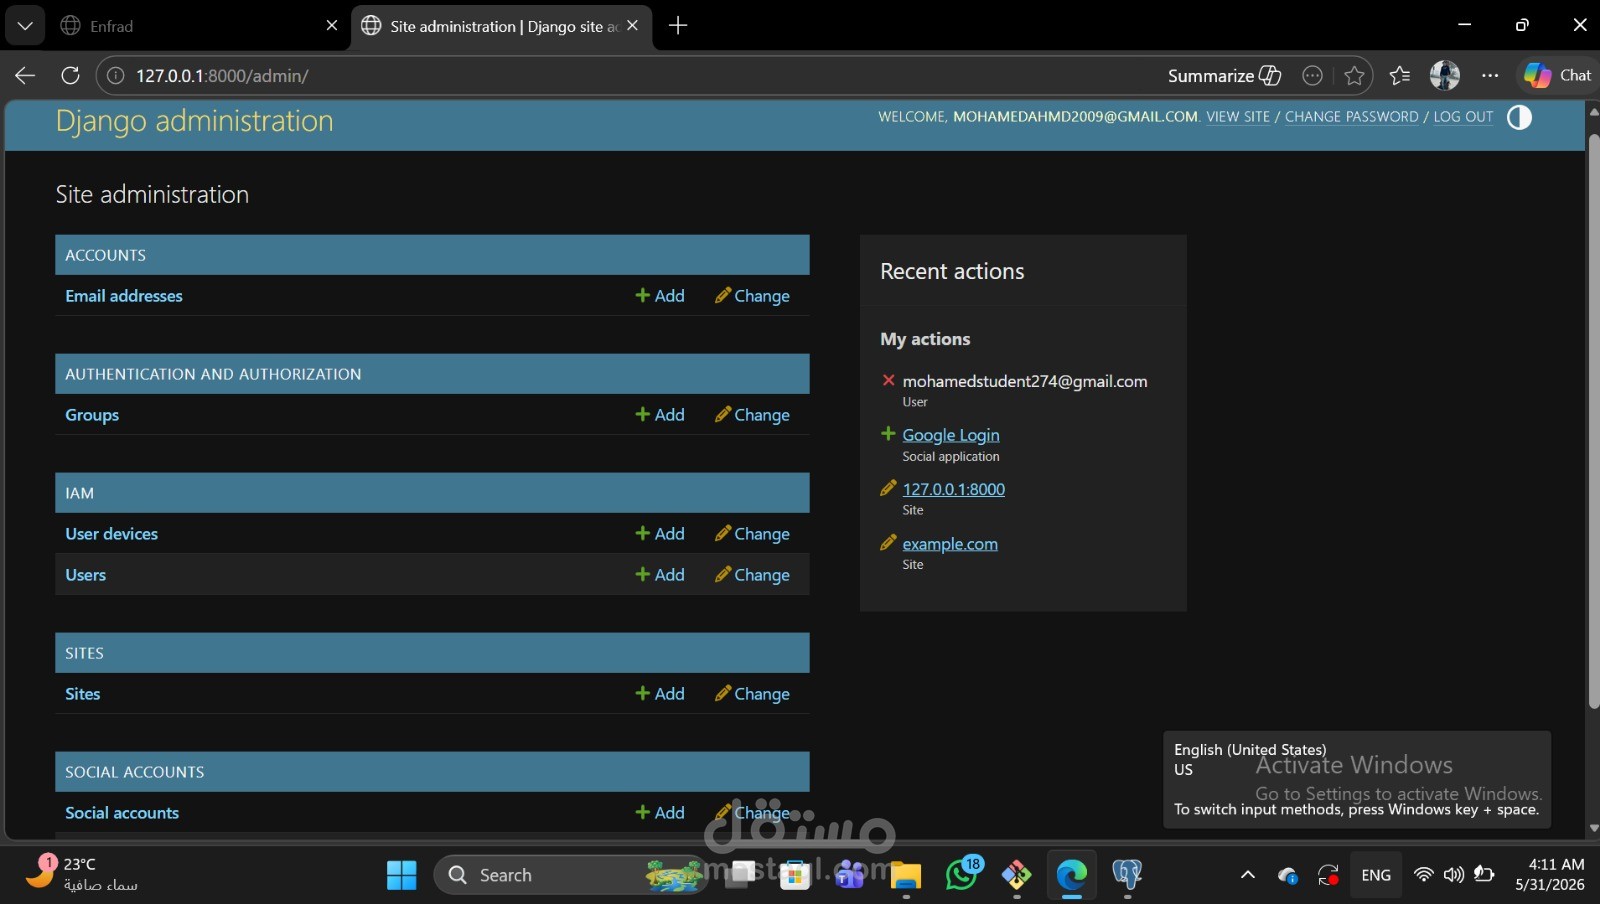Screen dimensions: 1600x904
Task: Open the Sites model link
Action: (x=83, y=694)
